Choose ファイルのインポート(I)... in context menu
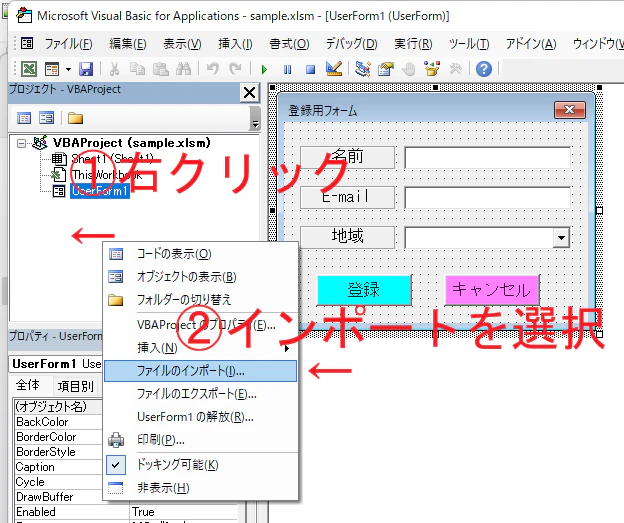This screenshot has width=624, height=523. [201, 371]
